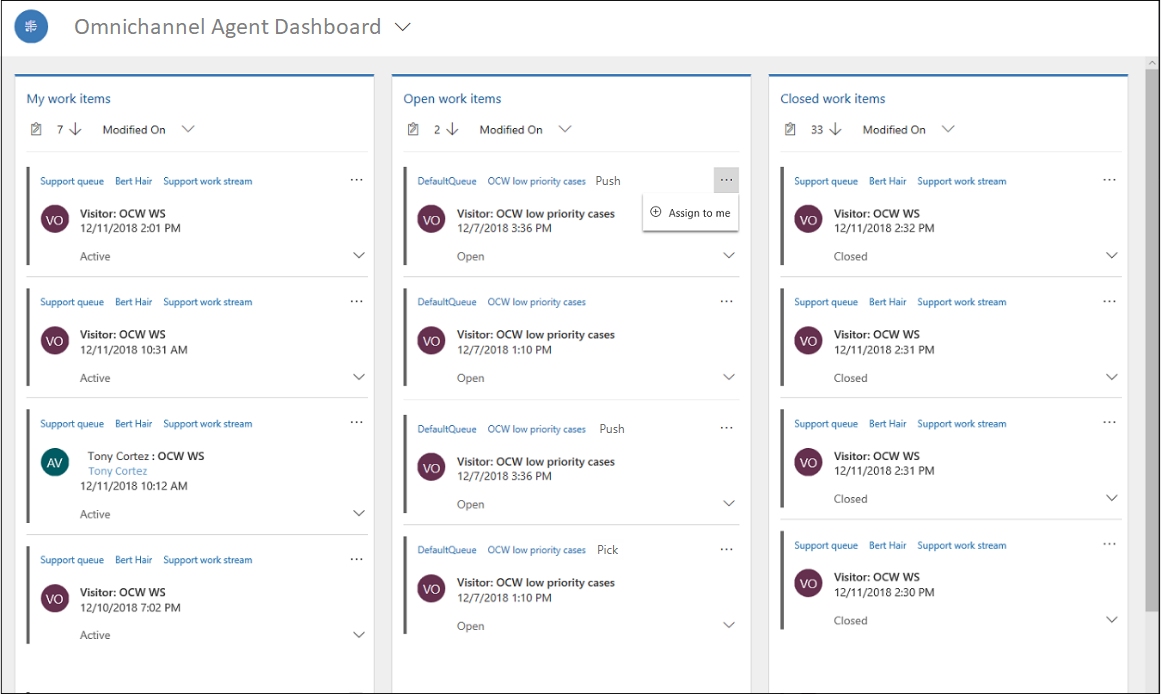This screenshot has height=694, width=1161.
Task: Open the Tony Cortez contact link
Action: (117, 471)
